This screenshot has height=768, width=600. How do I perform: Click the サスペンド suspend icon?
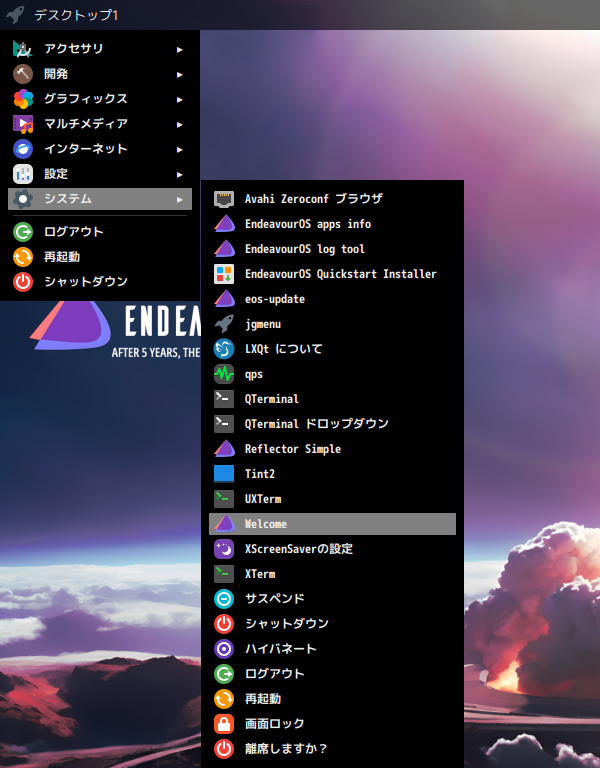[x=224, y=599]
